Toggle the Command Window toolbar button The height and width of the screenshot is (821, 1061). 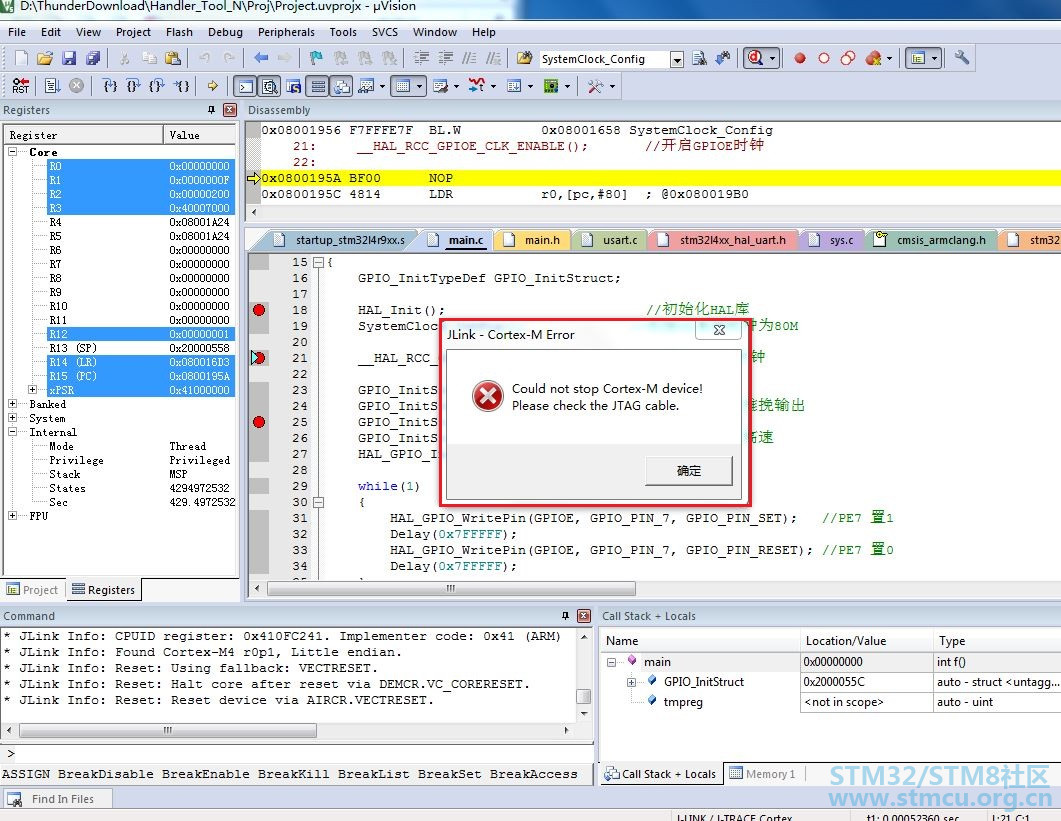click(245, 87)
